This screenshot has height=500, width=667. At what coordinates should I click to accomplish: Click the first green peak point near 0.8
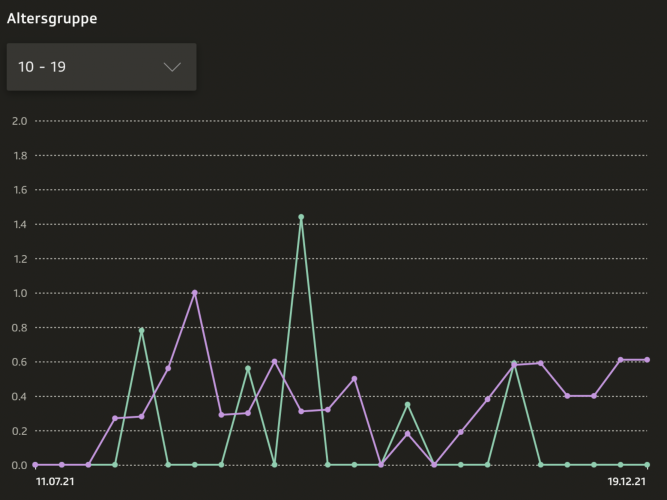pos(142,330)
